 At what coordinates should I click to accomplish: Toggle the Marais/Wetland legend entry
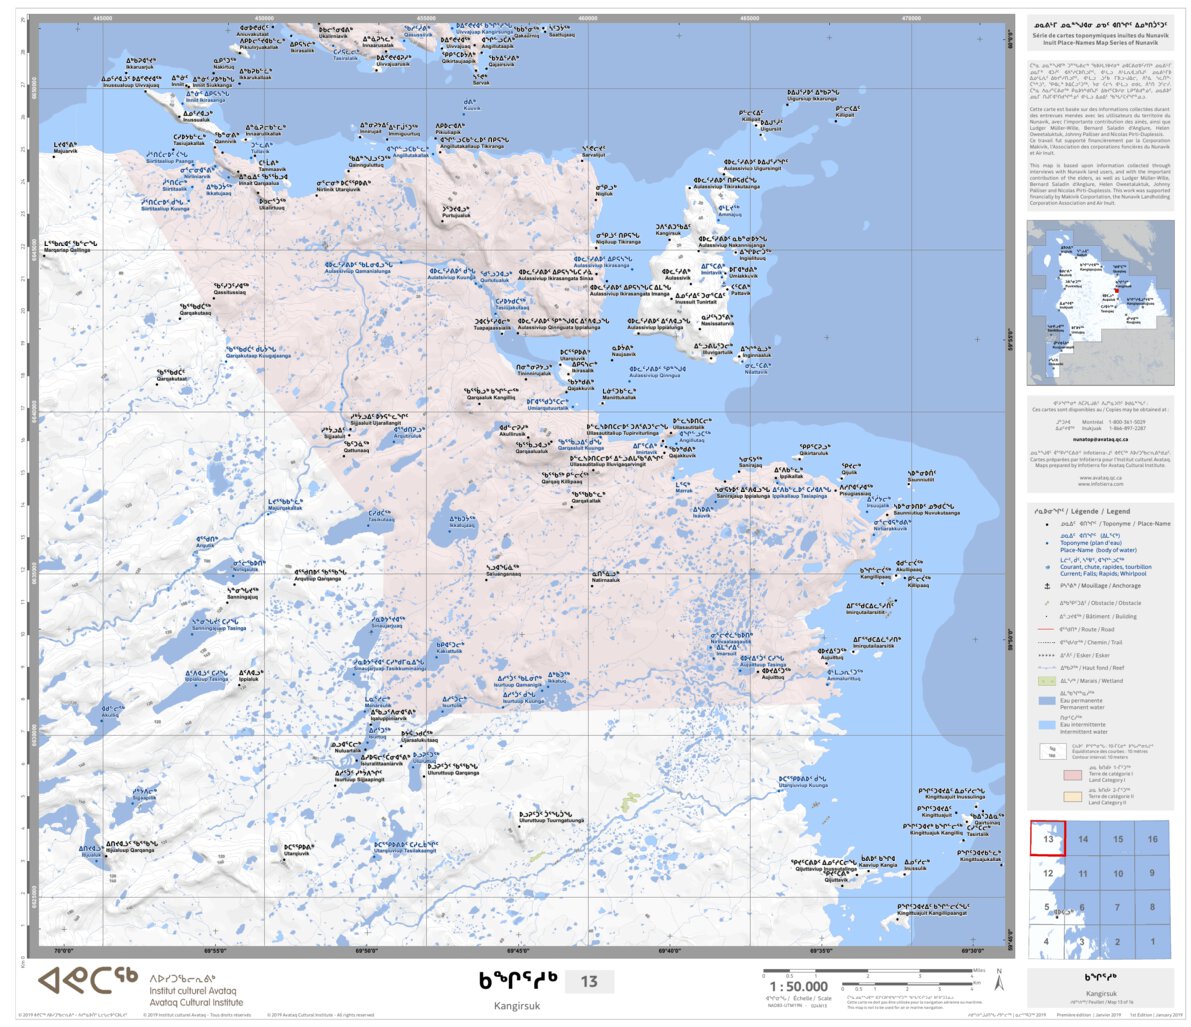[x=1045, y=681]
